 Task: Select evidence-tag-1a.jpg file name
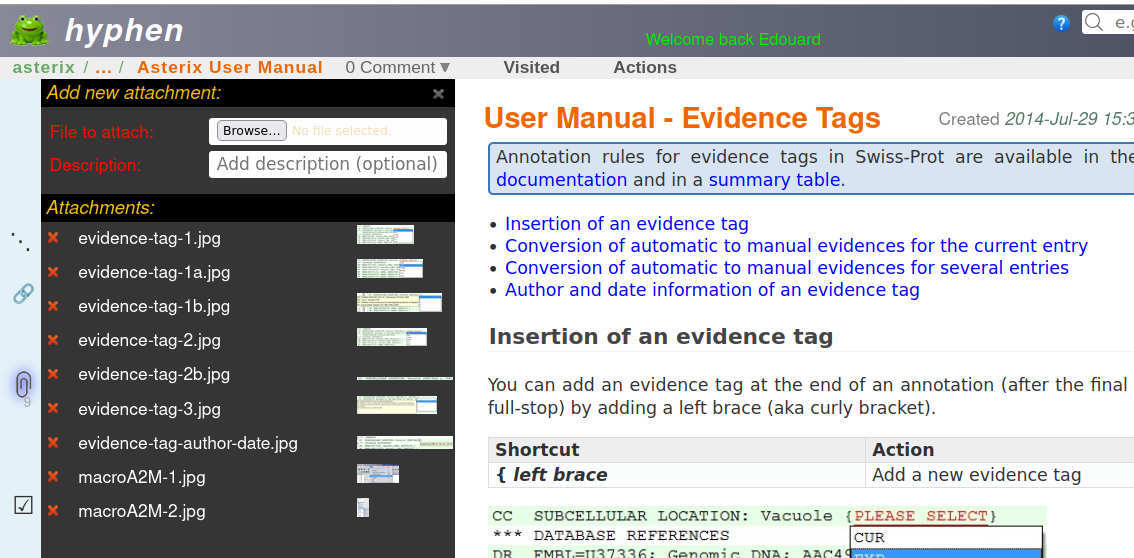click(154, 272)
